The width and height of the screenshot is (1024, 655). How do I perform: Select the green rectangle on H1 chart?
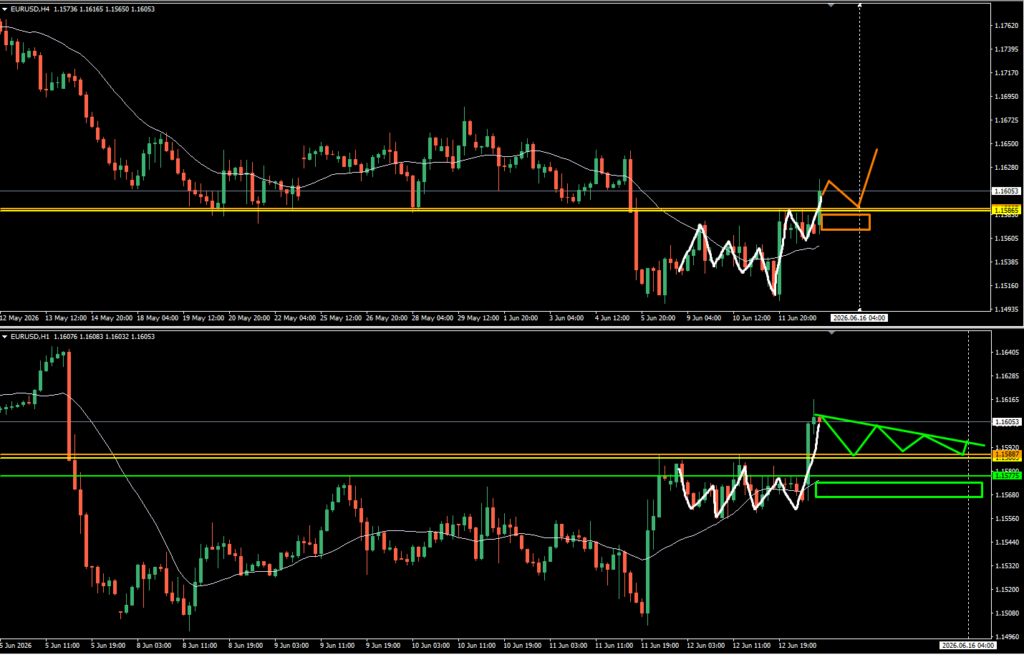[899, 490]
